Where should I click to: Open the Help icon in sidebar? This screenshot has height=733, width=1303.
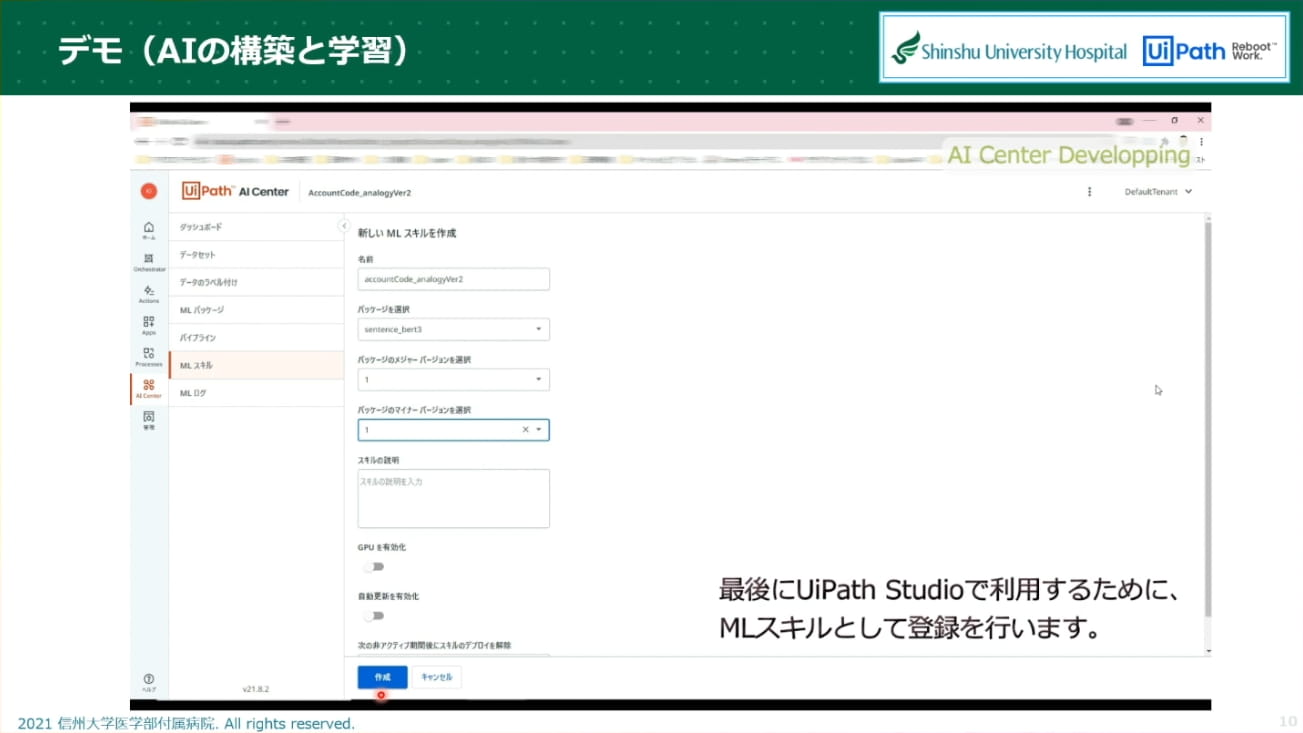click(149, 683)
